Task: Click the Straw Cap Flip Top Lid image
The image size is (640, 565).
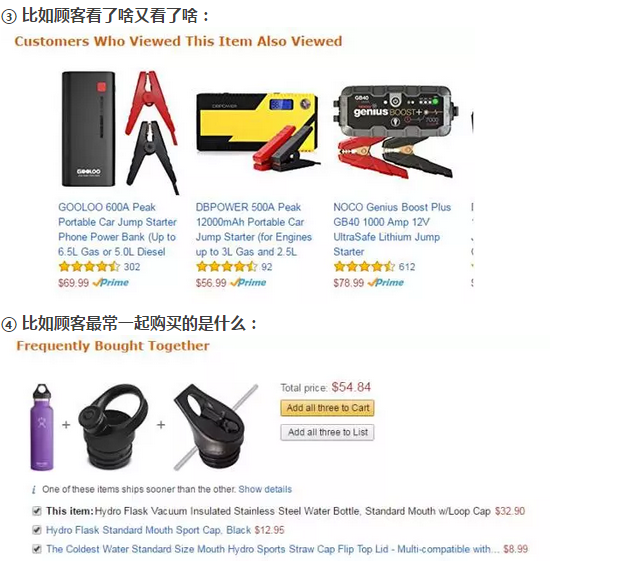Action: click(214, 427)
